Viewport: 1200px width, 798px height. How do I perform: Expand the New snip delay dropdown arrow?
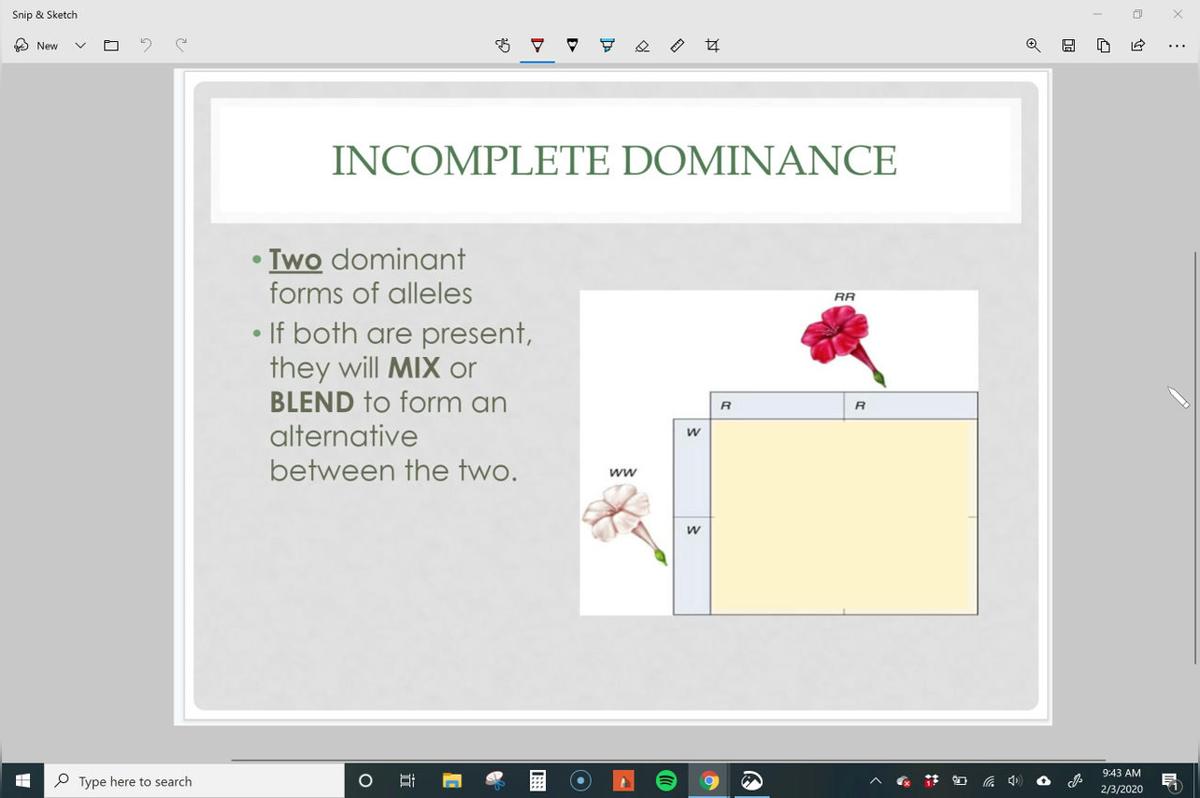[x=80, y=46]
